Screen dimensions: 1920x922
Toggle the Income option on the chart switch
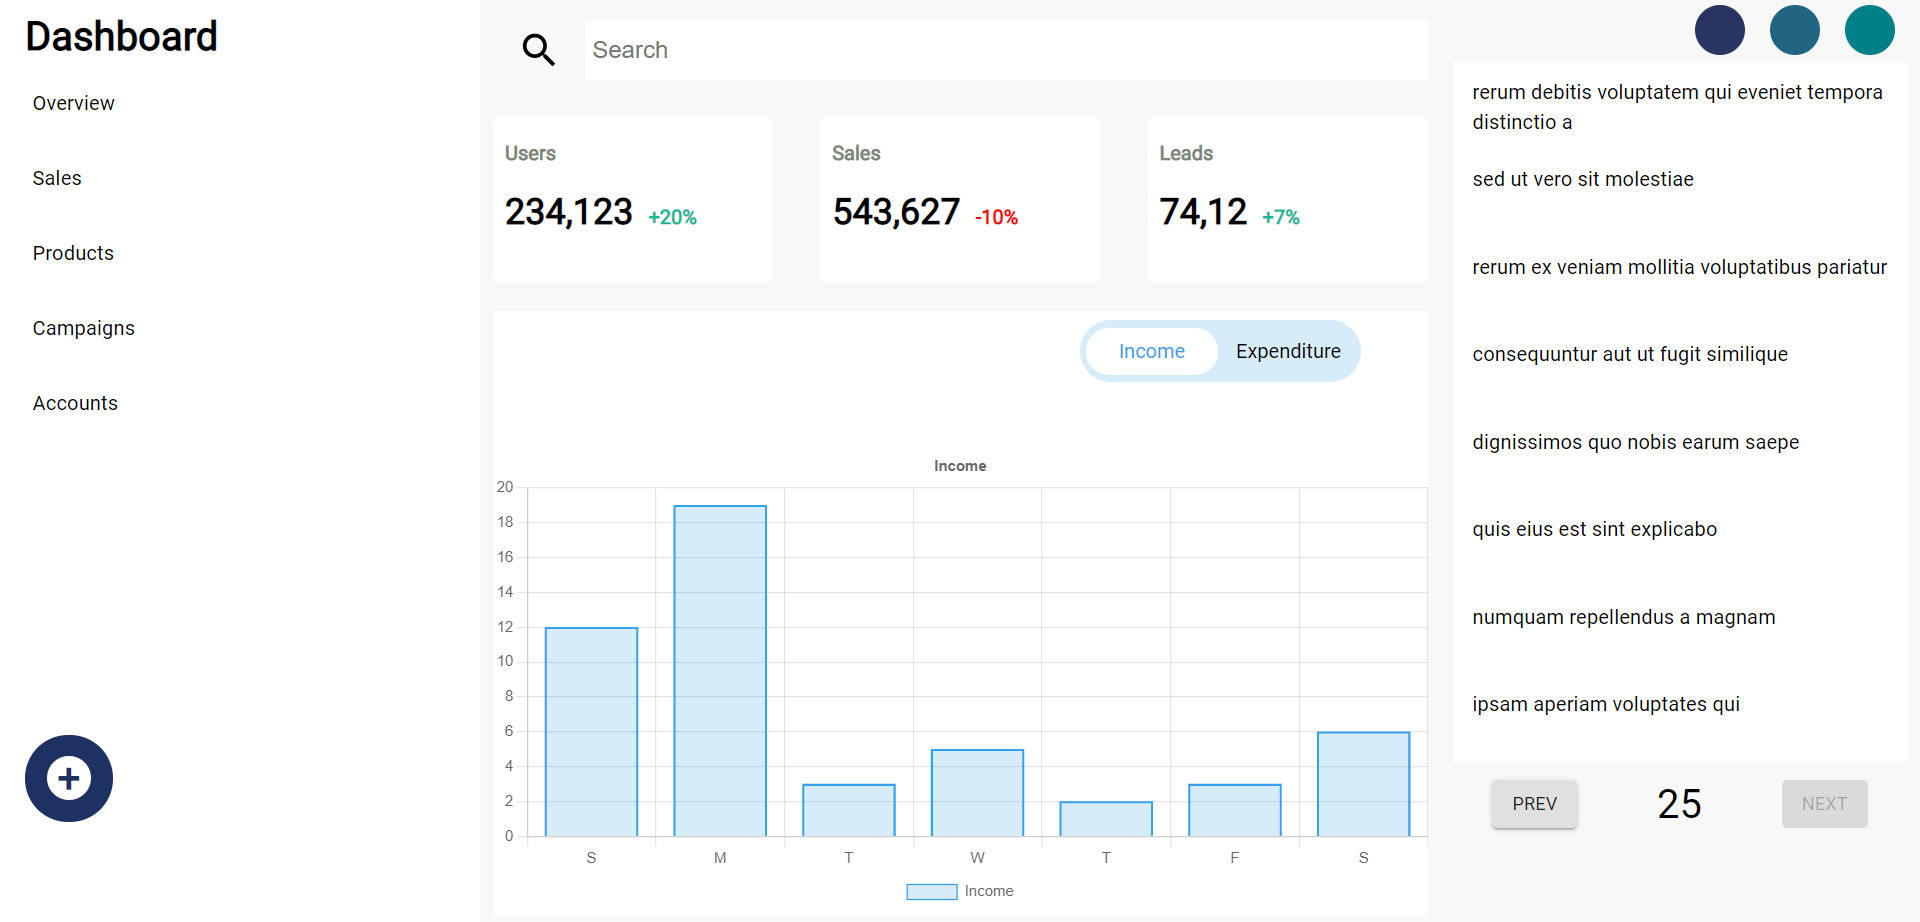click(1151, 351)
